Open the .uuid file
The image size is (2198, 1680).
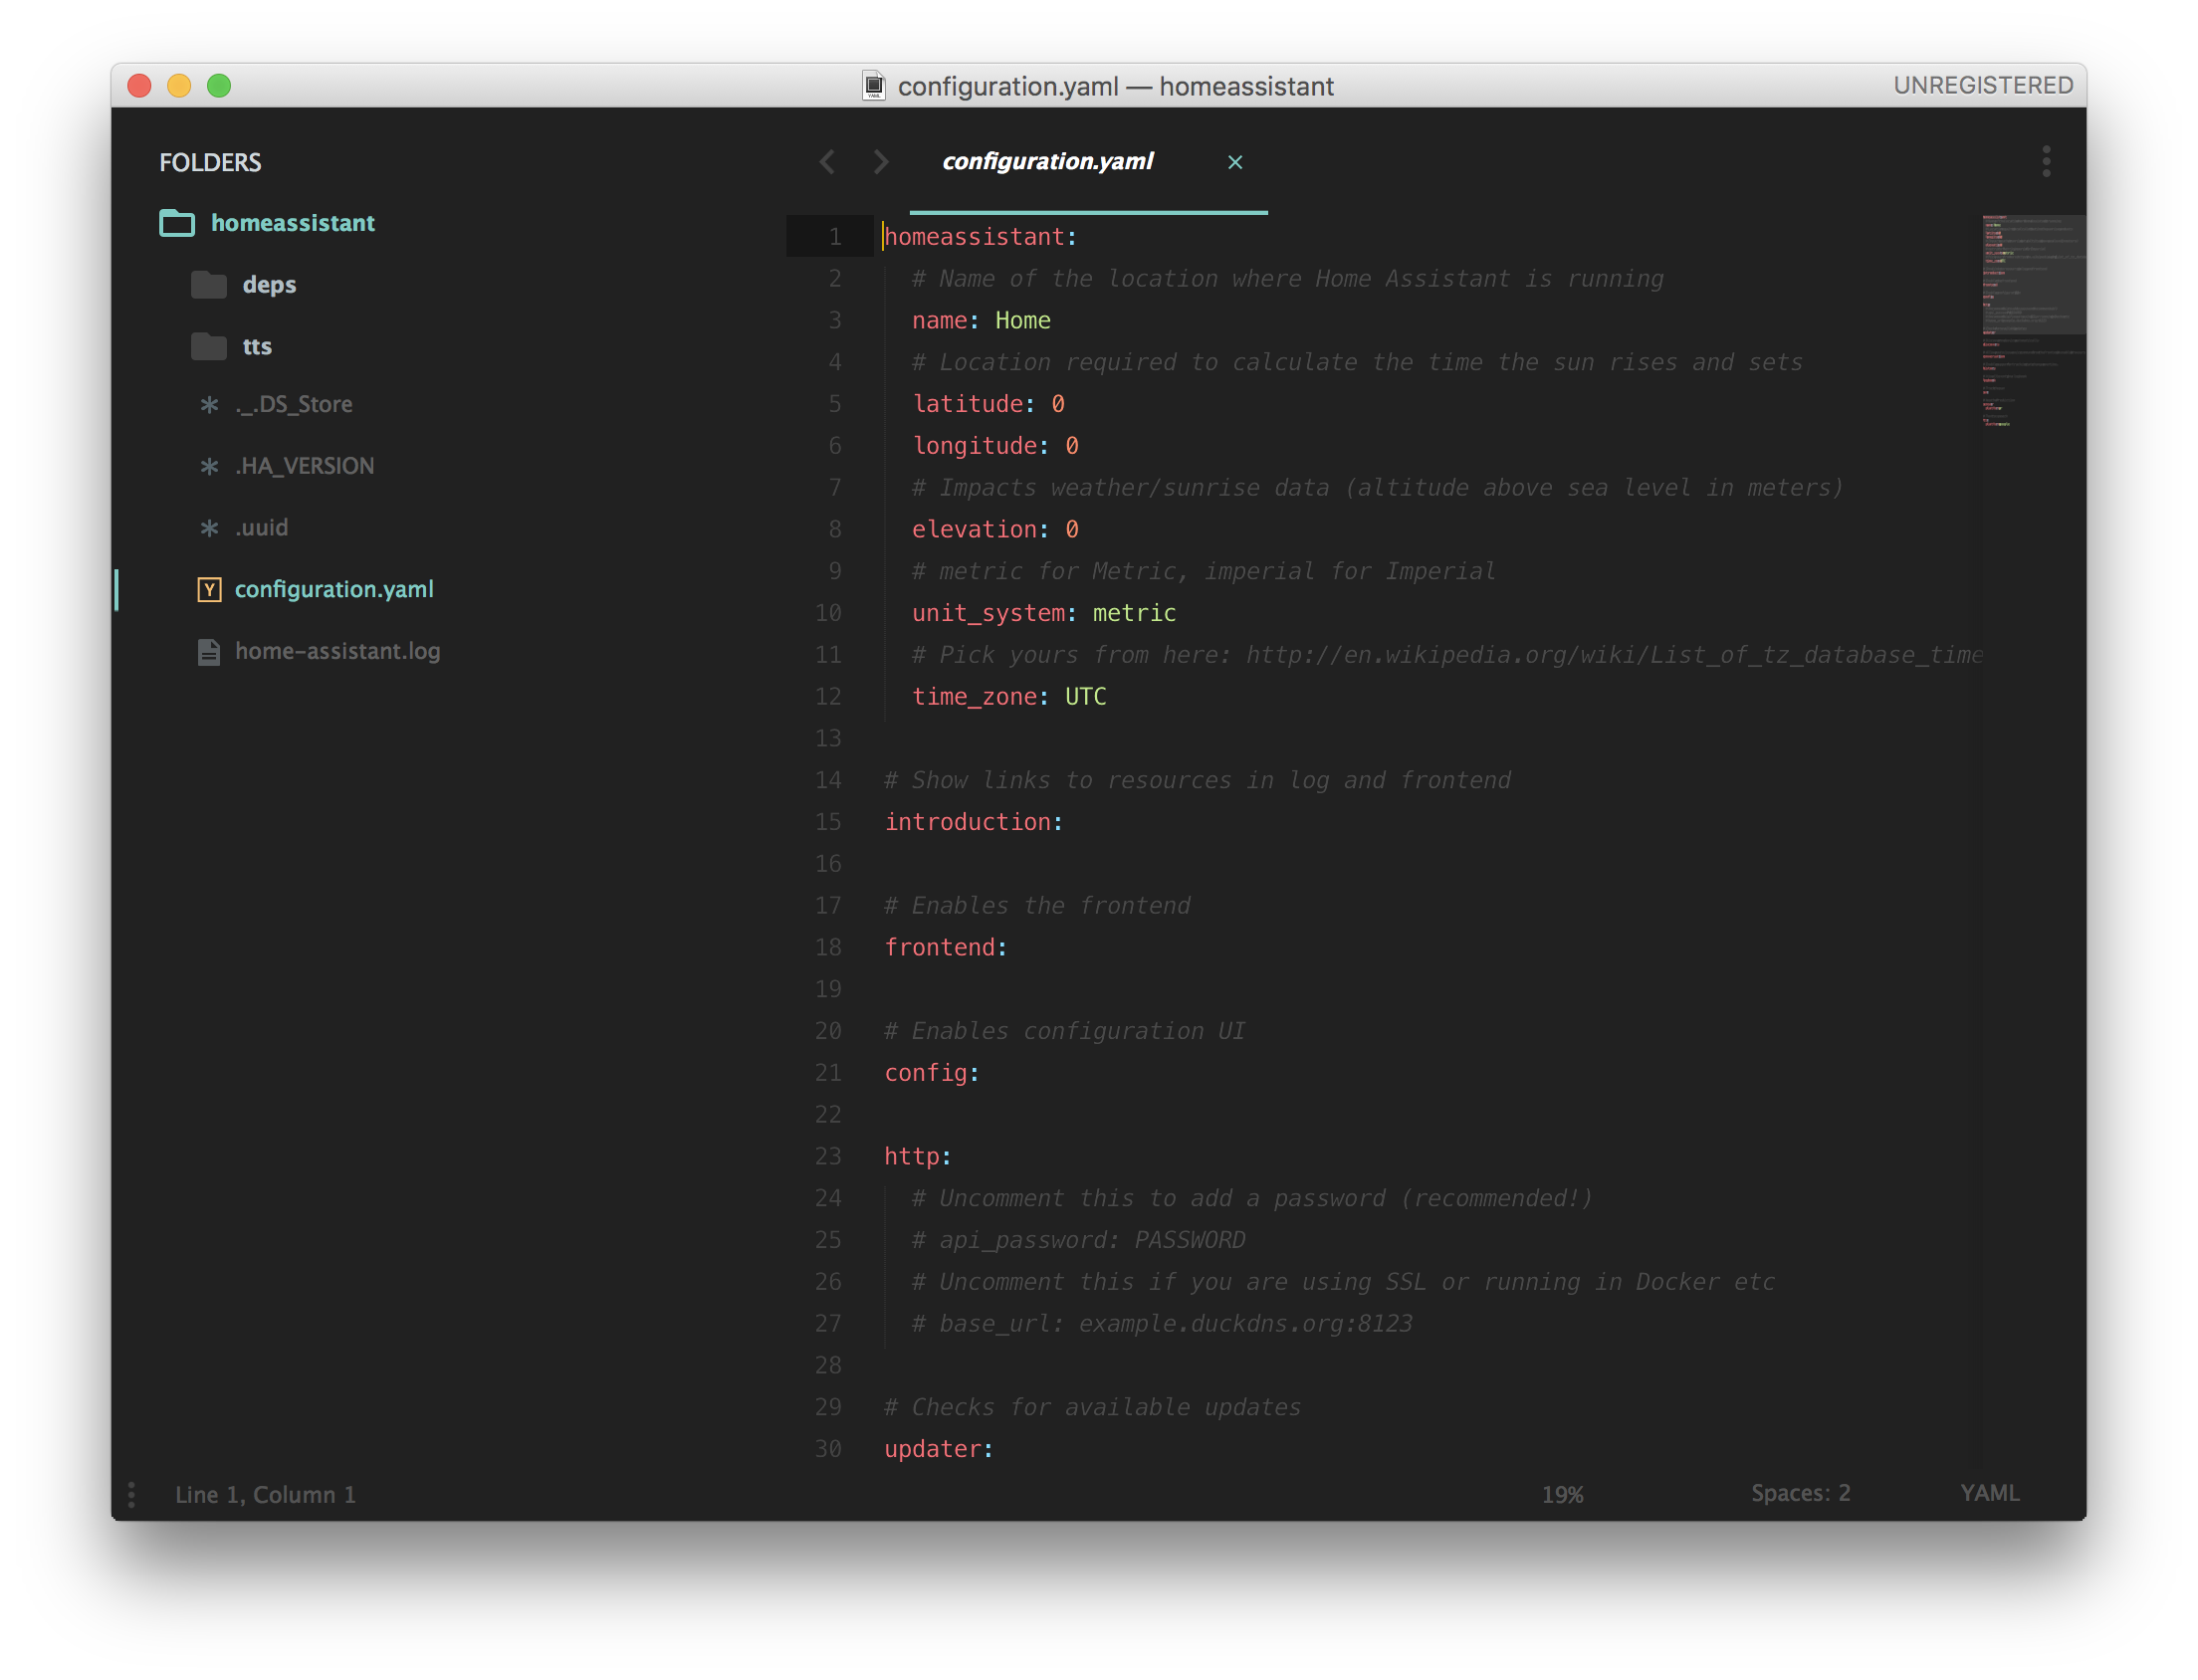tap(262, 528)
